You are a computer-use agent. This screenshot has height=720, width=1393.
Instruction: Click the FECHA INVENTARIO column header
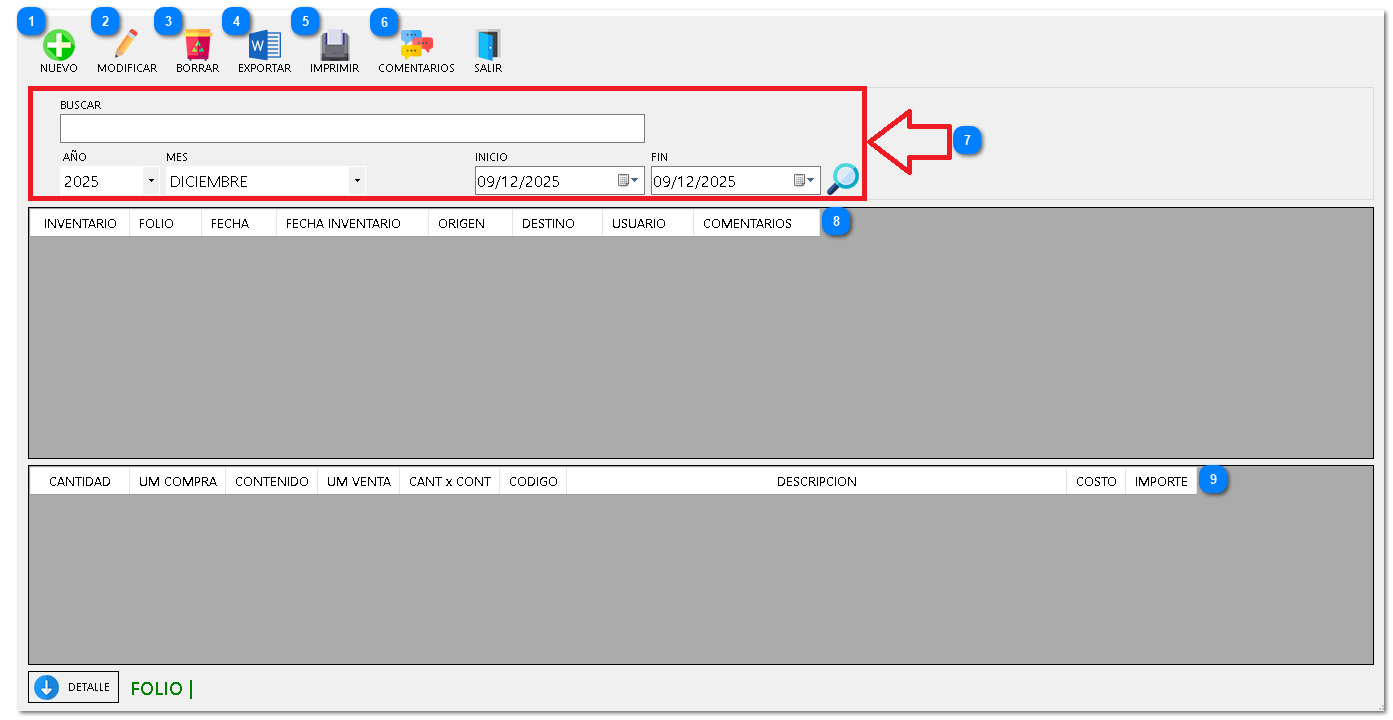(343, 224)
